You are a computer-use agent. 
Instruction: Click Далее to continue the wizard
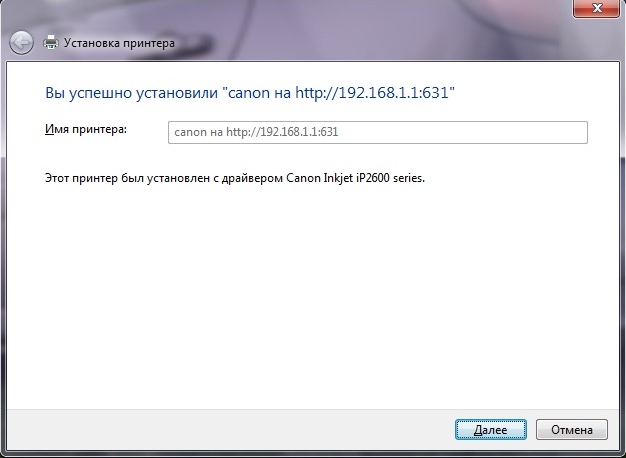491,430
